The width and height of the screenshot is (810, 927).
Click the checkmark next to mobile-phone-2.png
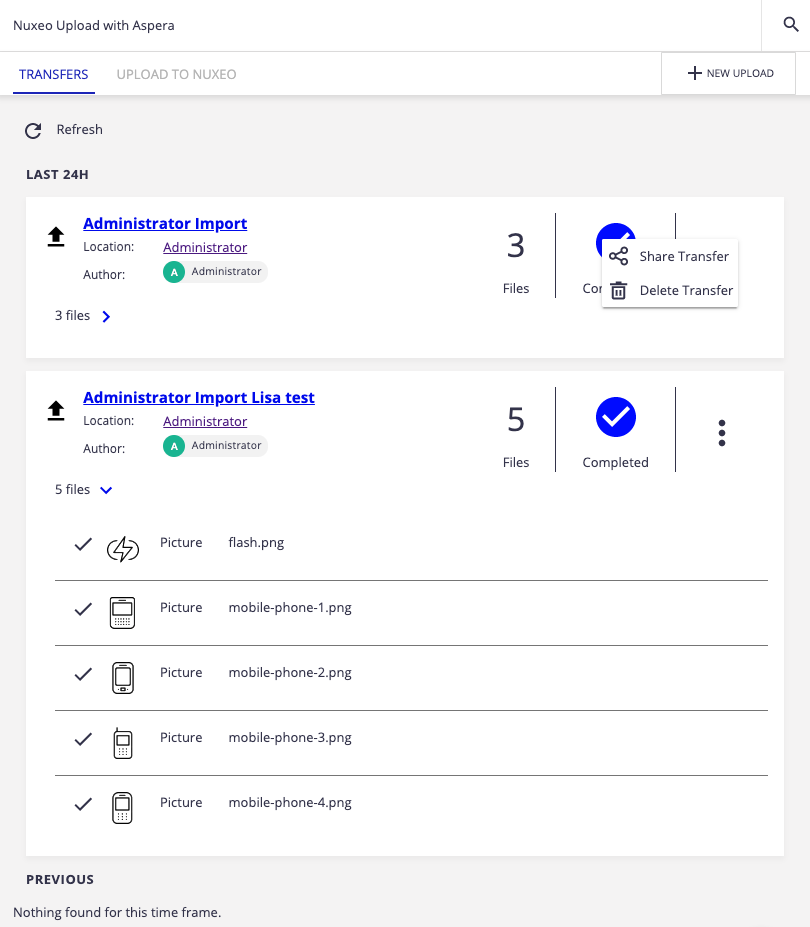(84, 674)
